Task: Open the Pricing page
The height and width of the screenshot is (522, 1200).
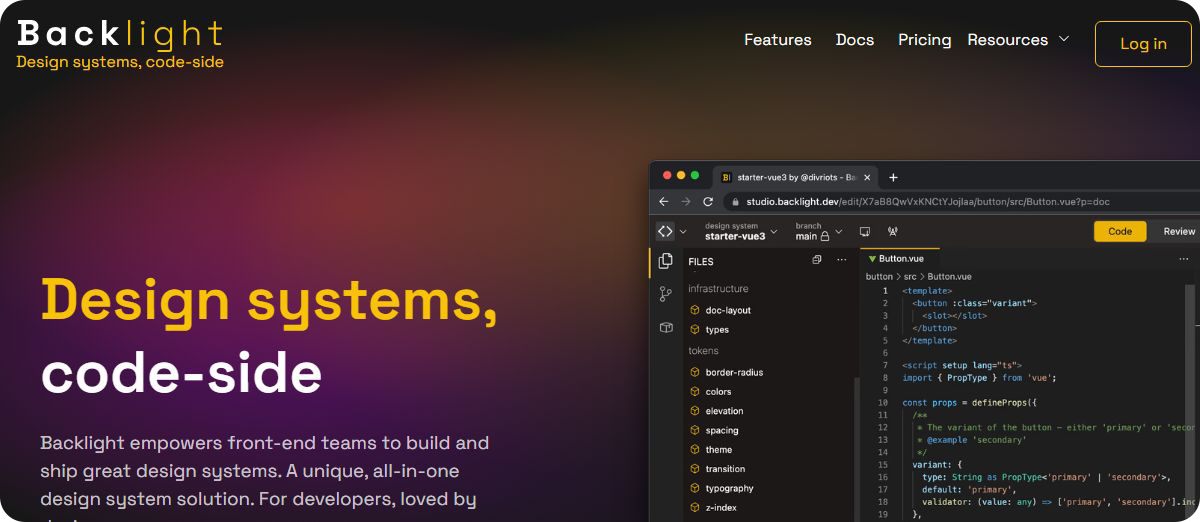Action: 924,40
